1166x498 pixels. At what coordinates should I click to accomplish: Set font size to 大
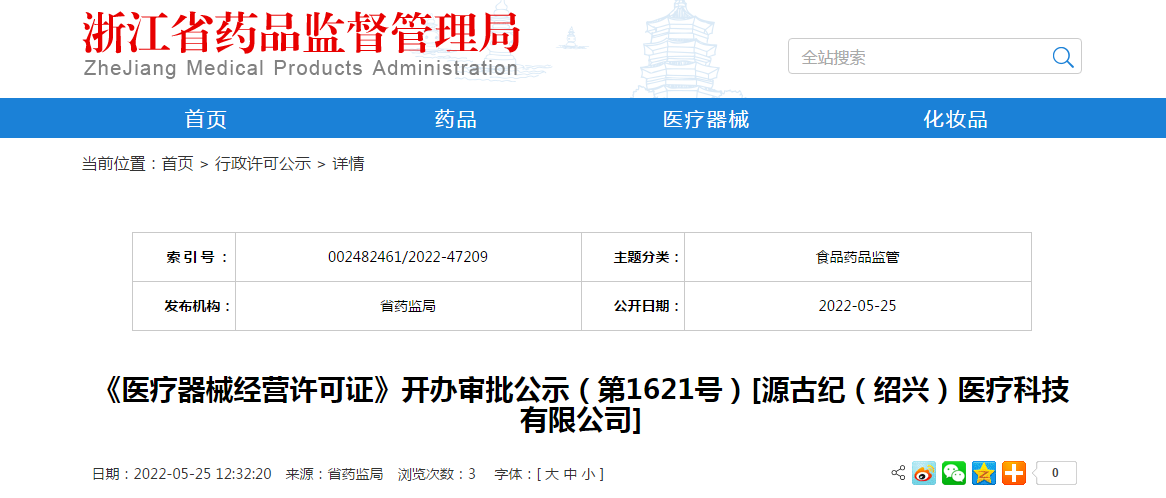pos(551,473)
